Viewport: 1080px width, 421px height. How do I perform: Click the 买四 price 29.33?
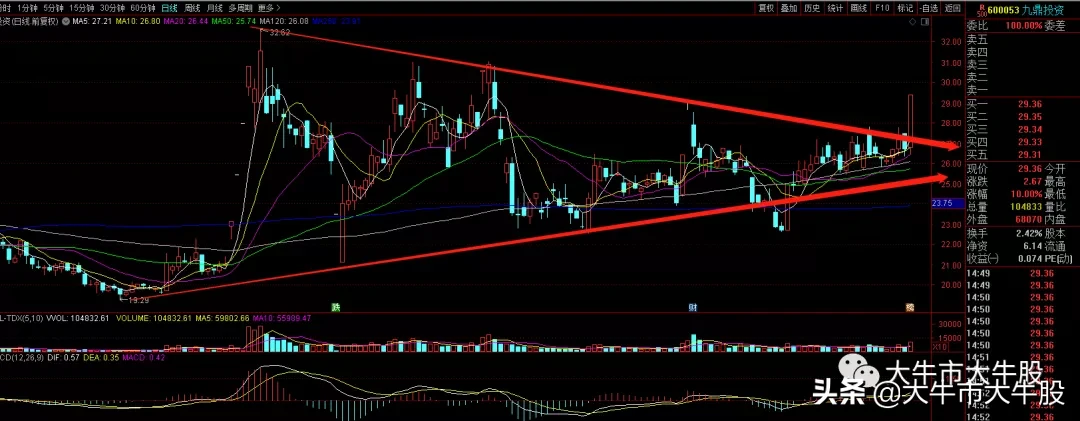pyautogui.click(x=1031, y=141)
